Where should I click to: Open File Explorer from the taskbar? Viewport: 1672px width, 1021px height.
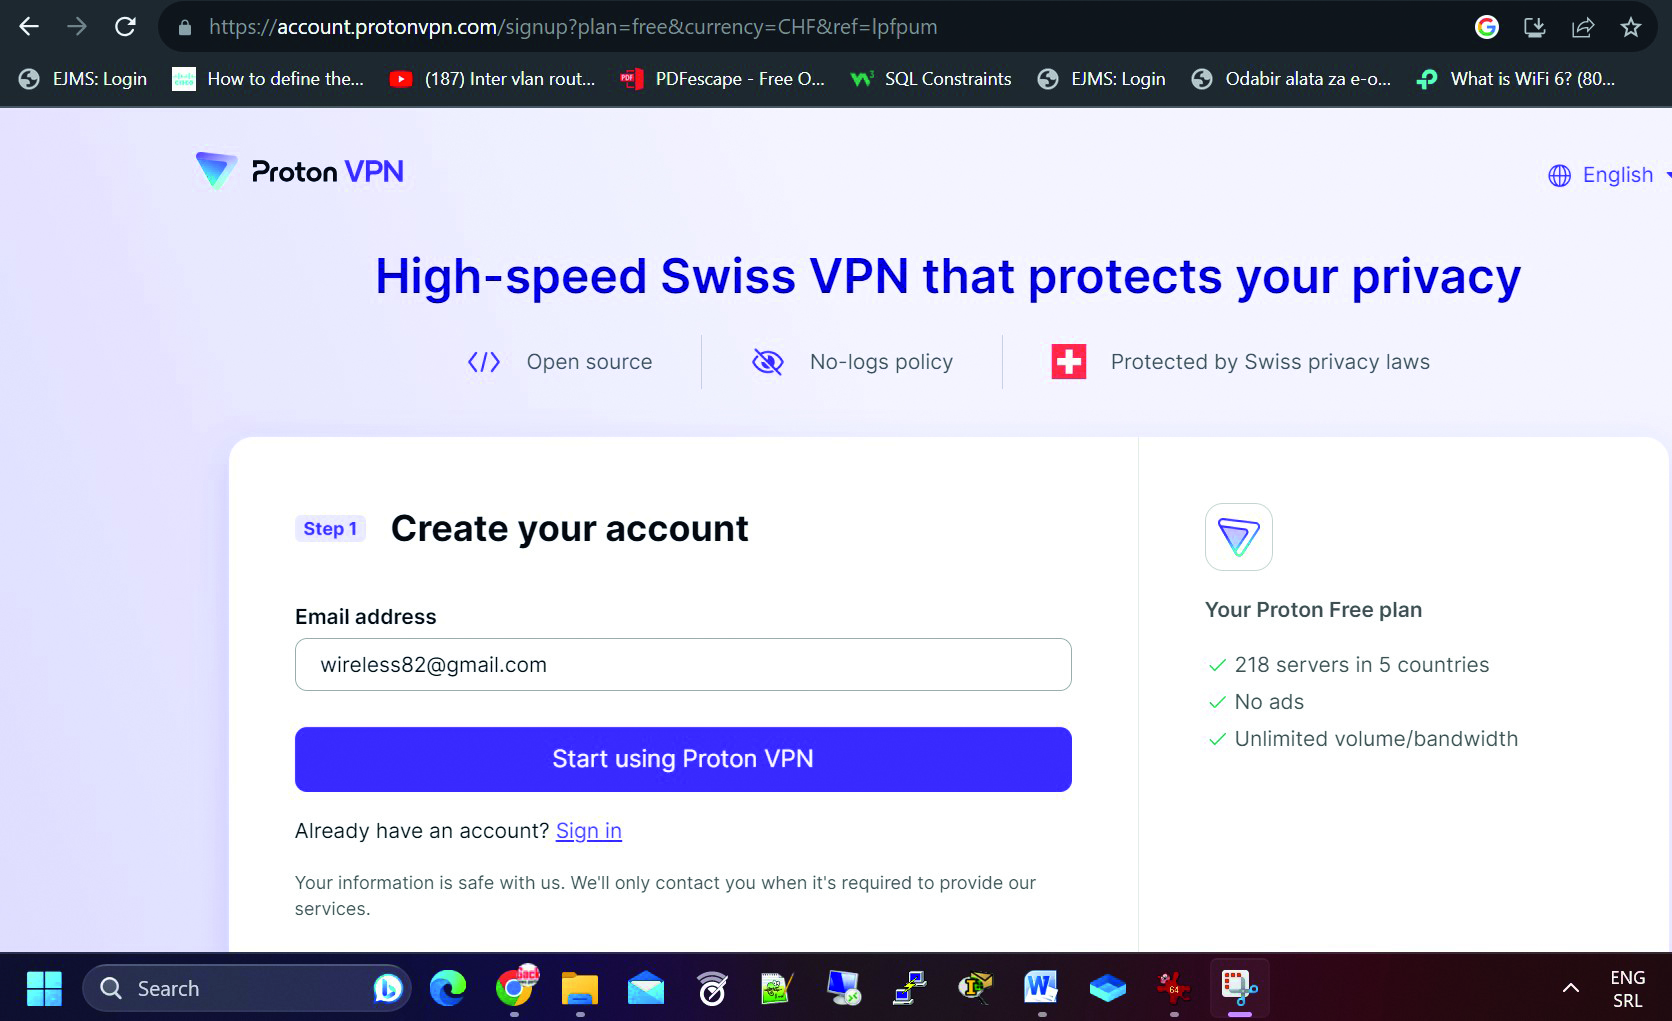580,988
